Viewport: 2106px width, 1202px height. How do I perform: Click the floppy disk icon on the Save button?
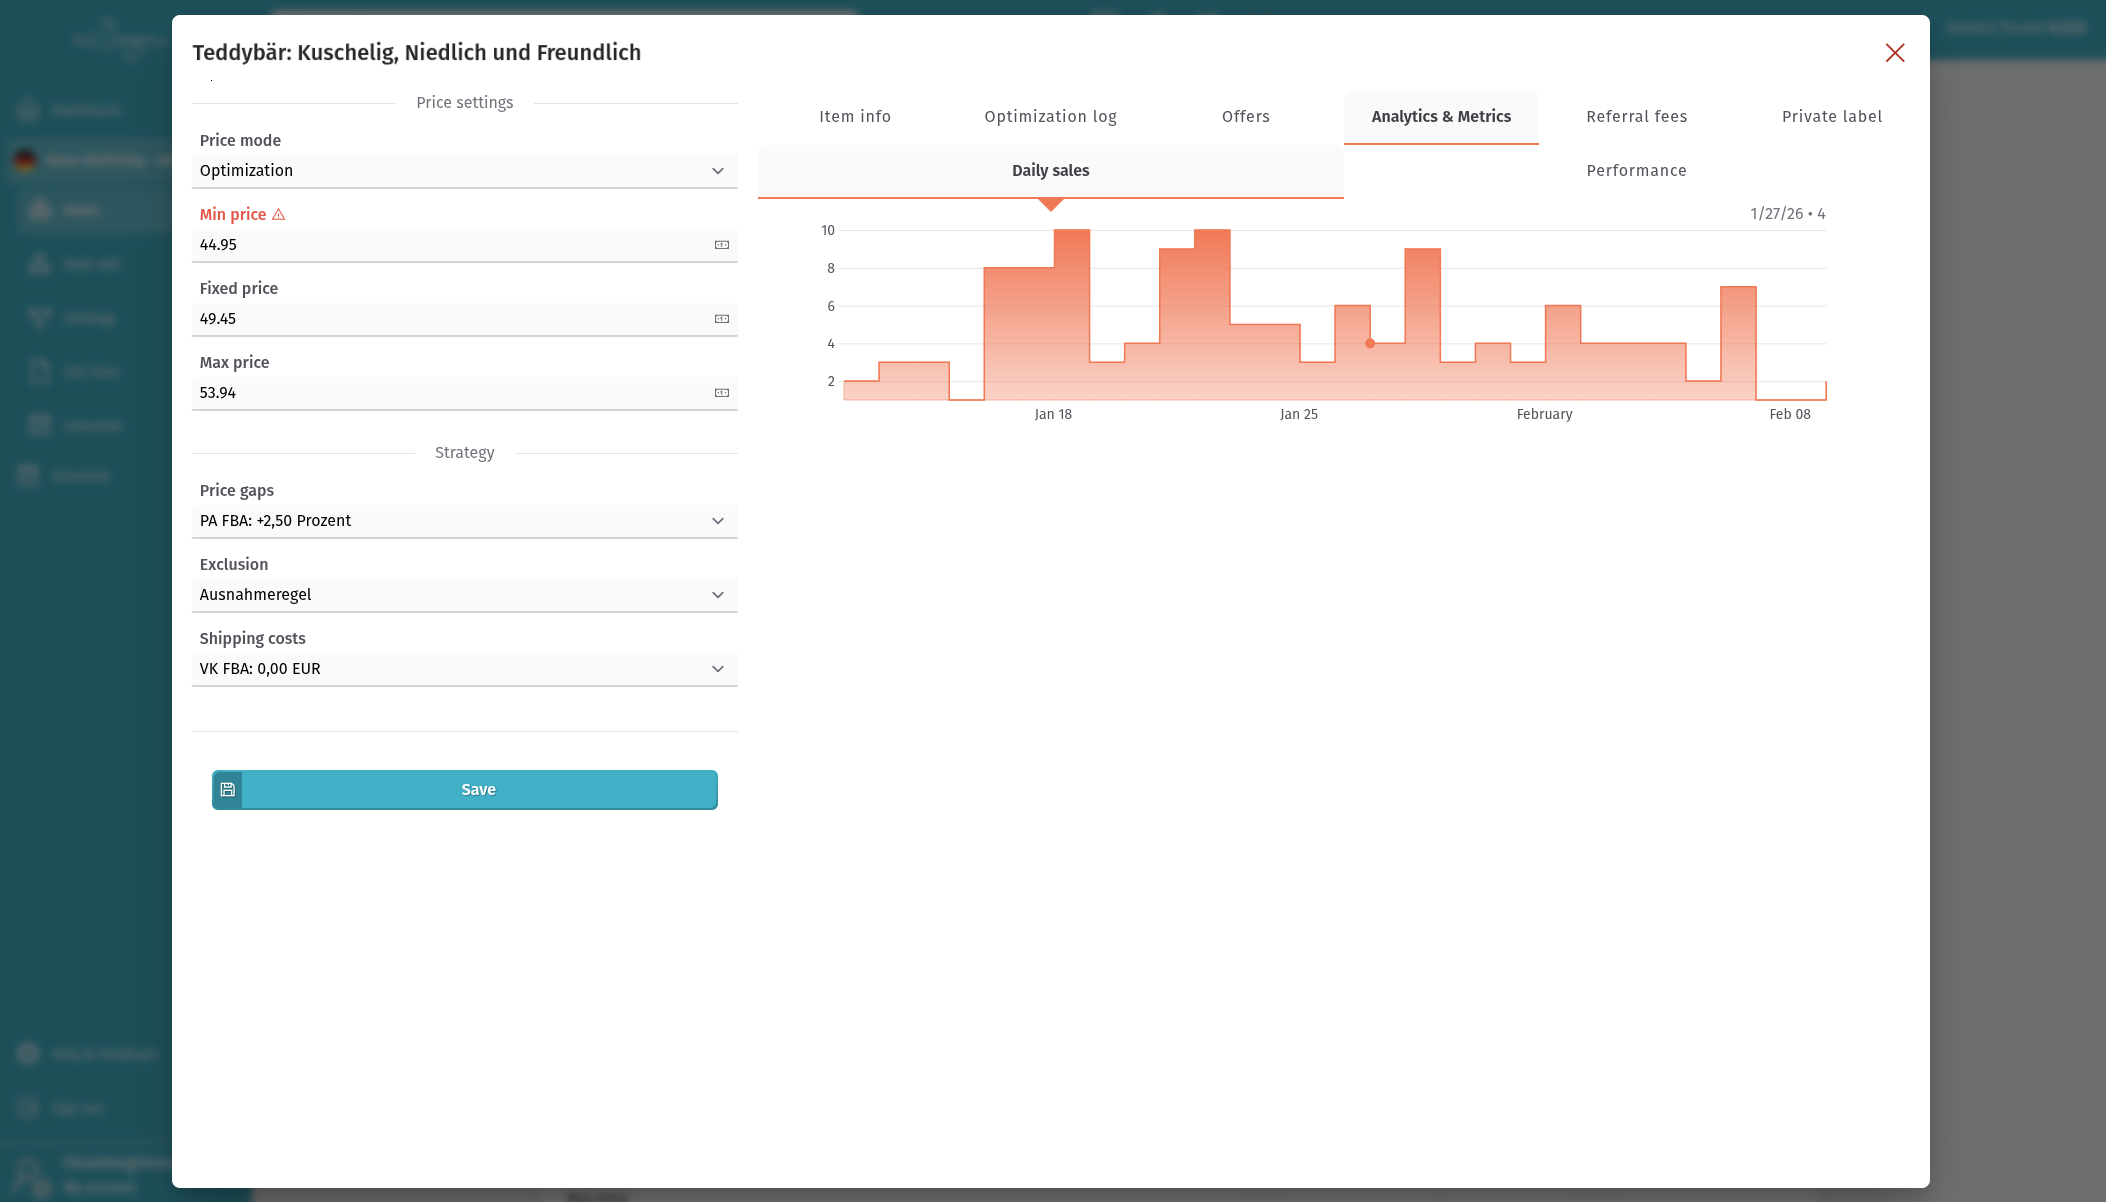(x=228, y=789)
